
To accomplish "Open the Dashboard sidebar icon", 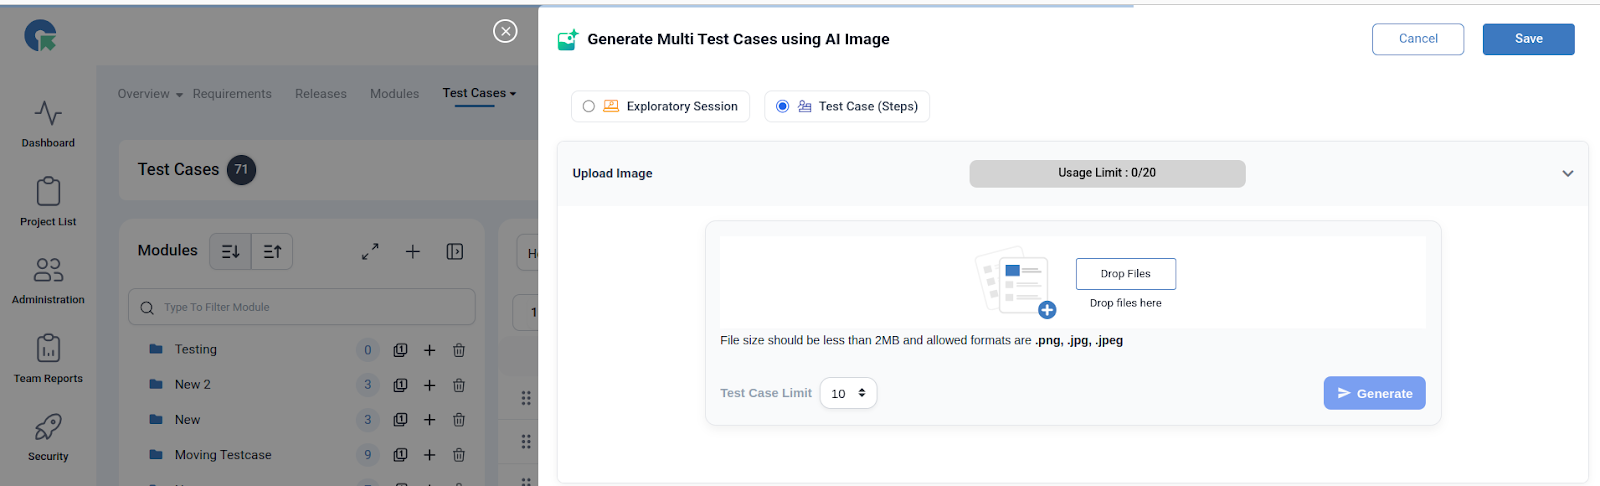I will pos(48,114).
